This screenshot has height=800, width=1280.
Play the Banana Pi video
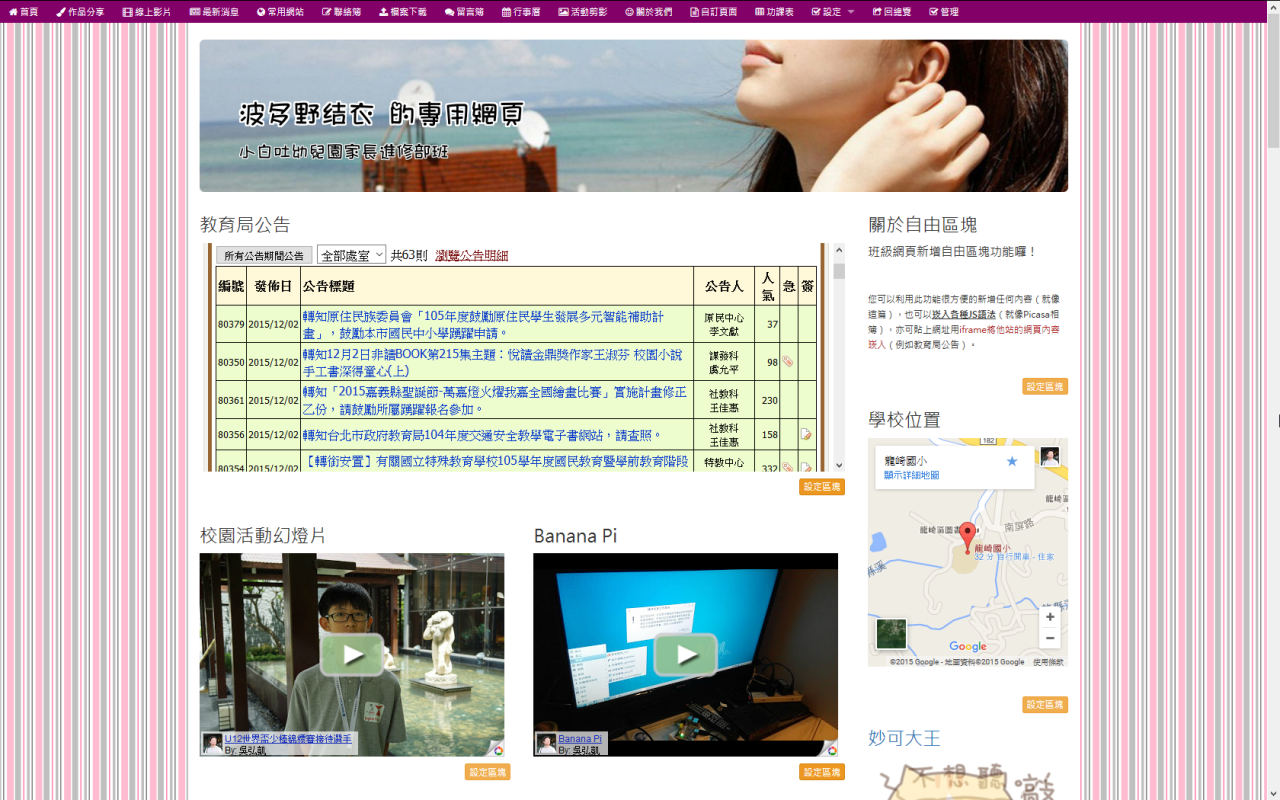686,655
